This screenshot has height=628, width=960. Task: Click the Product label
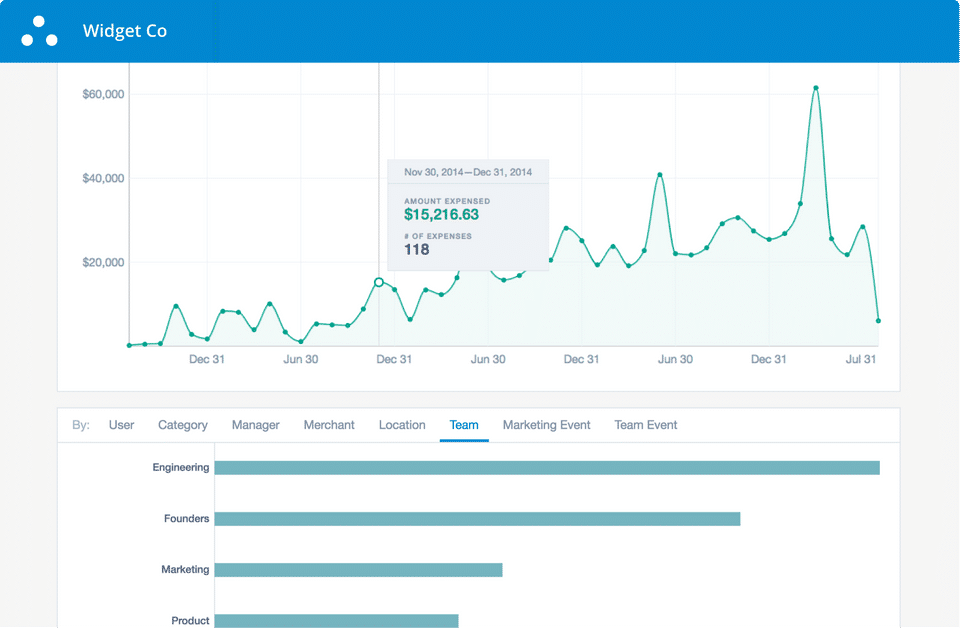click(190, 620)
